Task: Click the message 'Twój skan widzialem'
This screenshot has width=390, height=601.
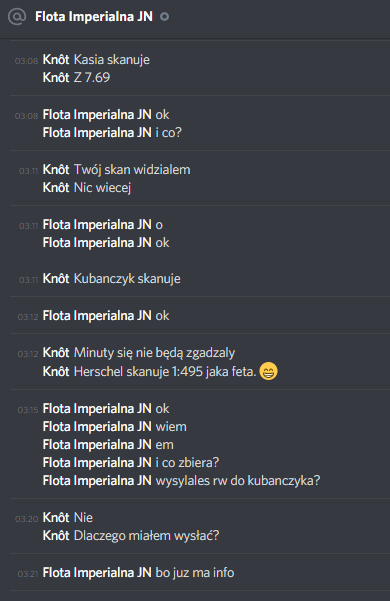Action: (x=132, y=169)
